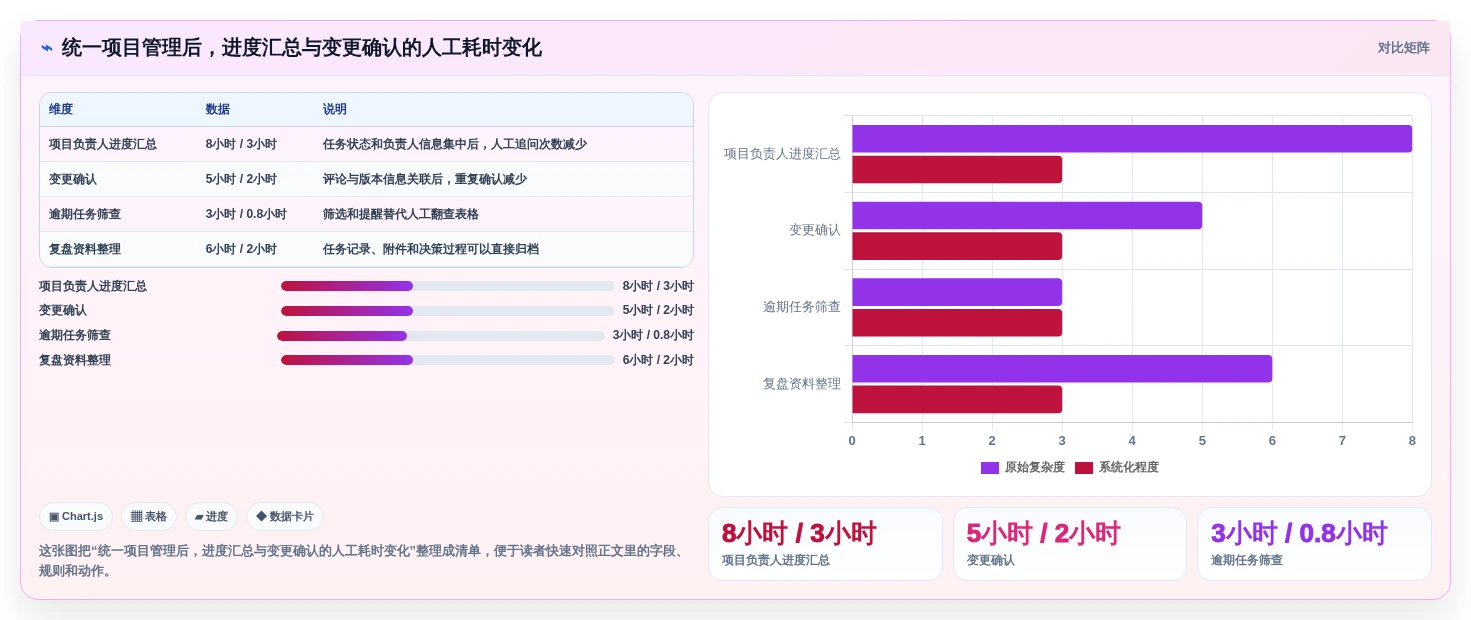The width and height of the screenshot is (1471, 620).
Task: Click purple bar for 项目负责人进度汇总 in chart
Action: coord(1132,139)
